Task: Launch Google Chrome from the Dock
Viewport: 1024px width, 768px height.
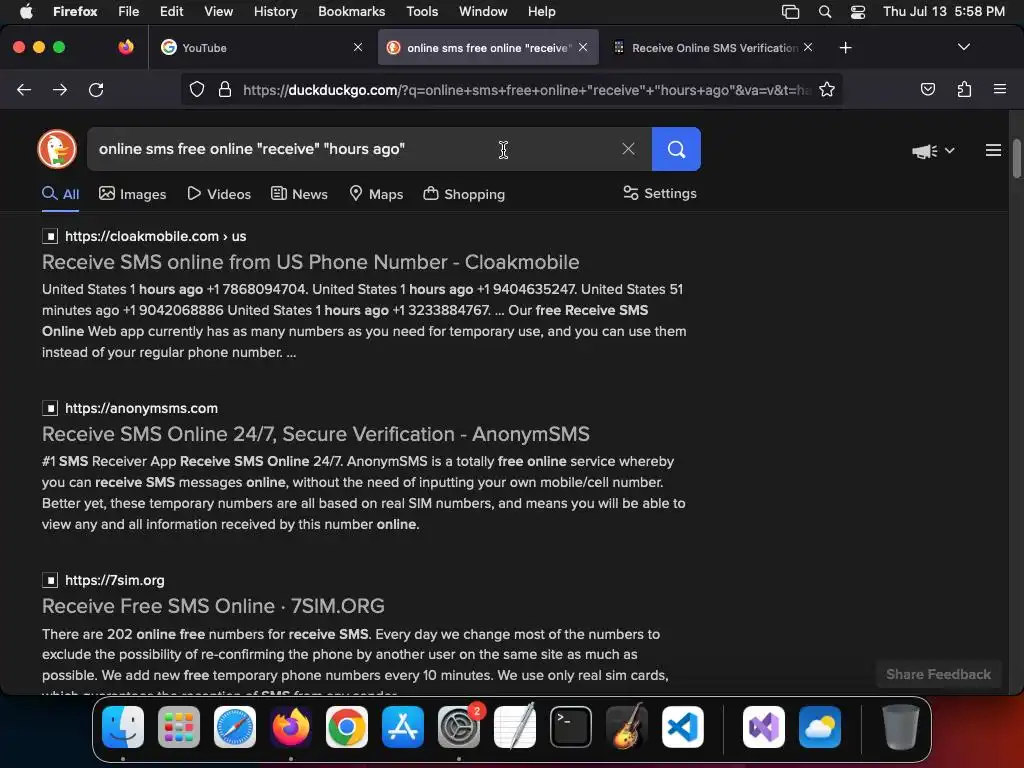Action: click(347, 727)
